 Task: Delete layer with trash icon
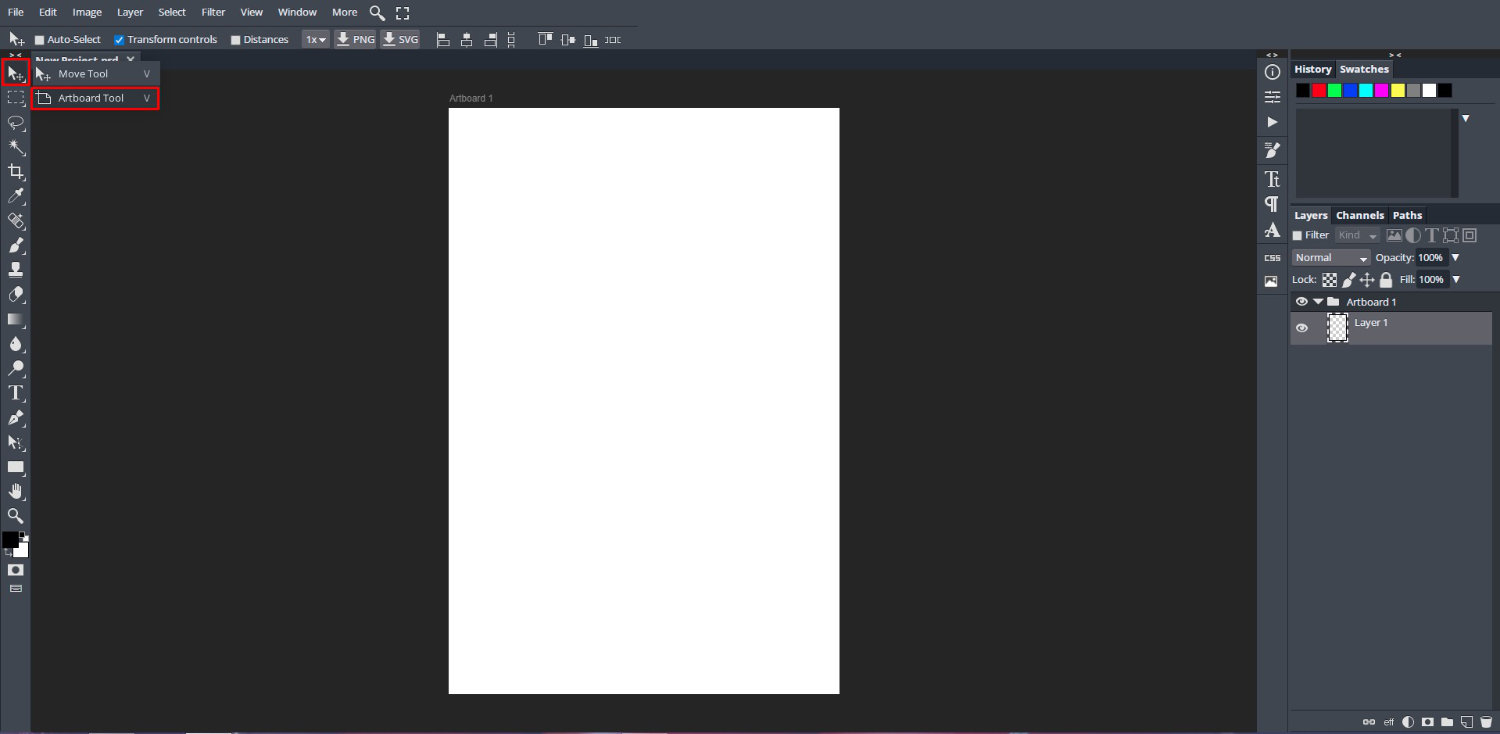pos(1486,722)
